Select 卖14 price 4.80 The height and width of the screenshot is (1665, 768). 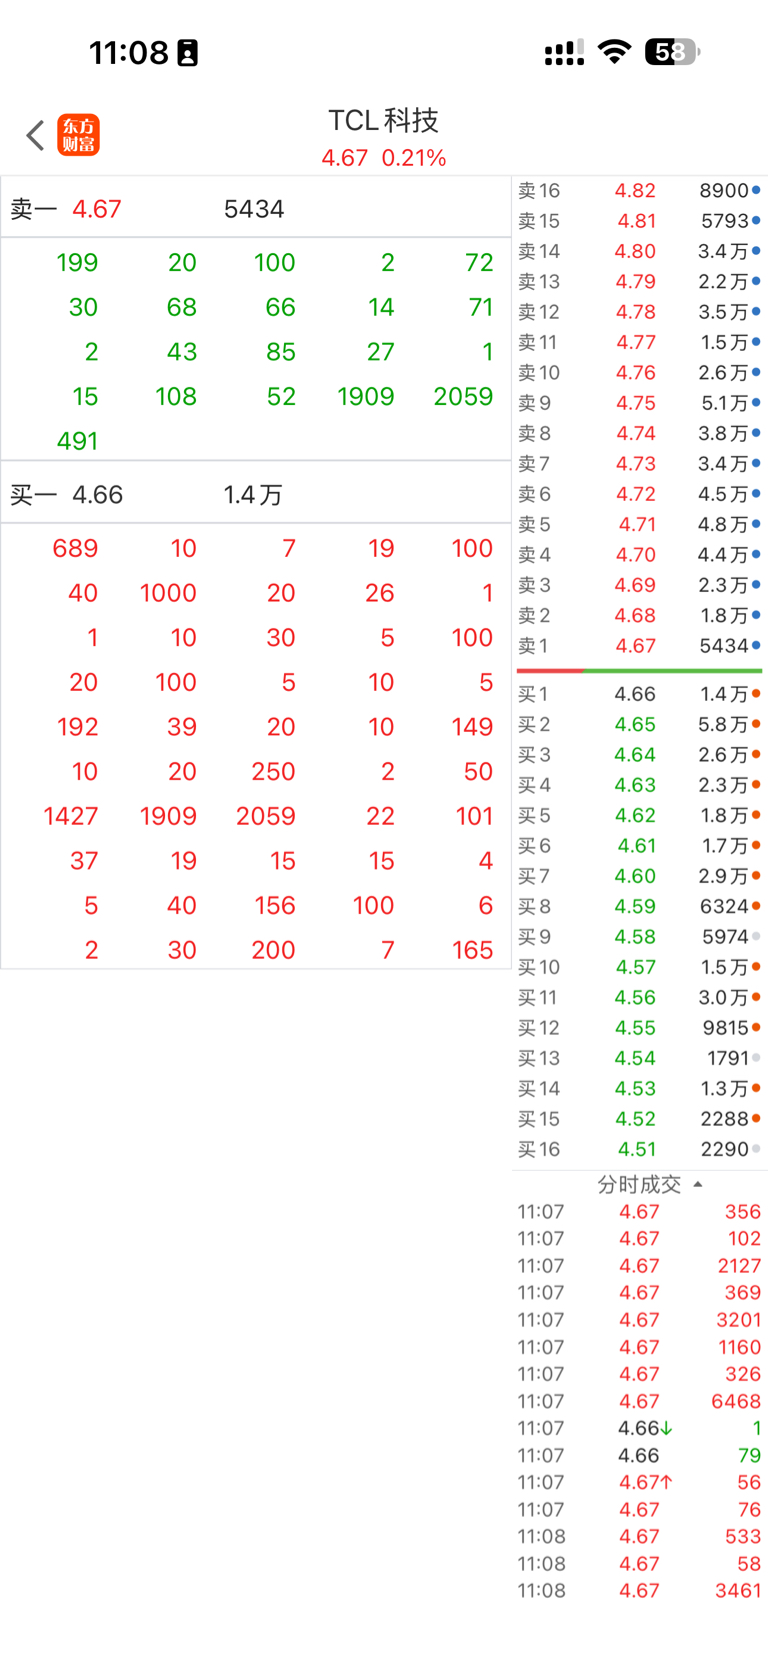click(635, 251)
